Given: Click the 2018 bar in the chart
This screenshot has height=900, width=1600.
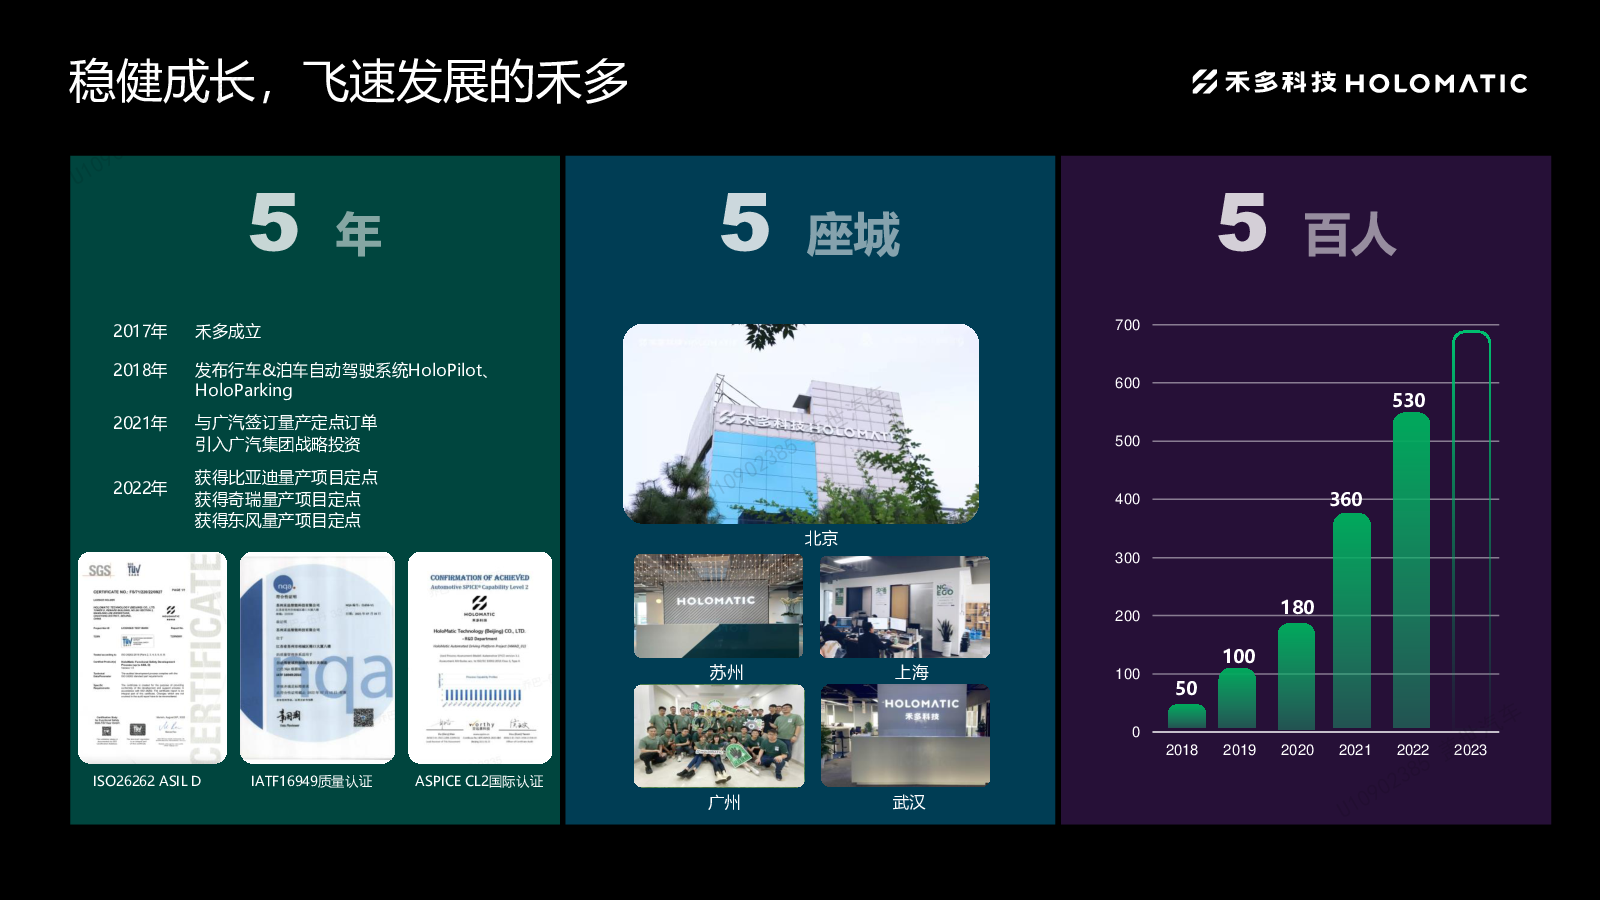Looking at the screenshot, I should pyautogui.click(x=1187, y=717).
